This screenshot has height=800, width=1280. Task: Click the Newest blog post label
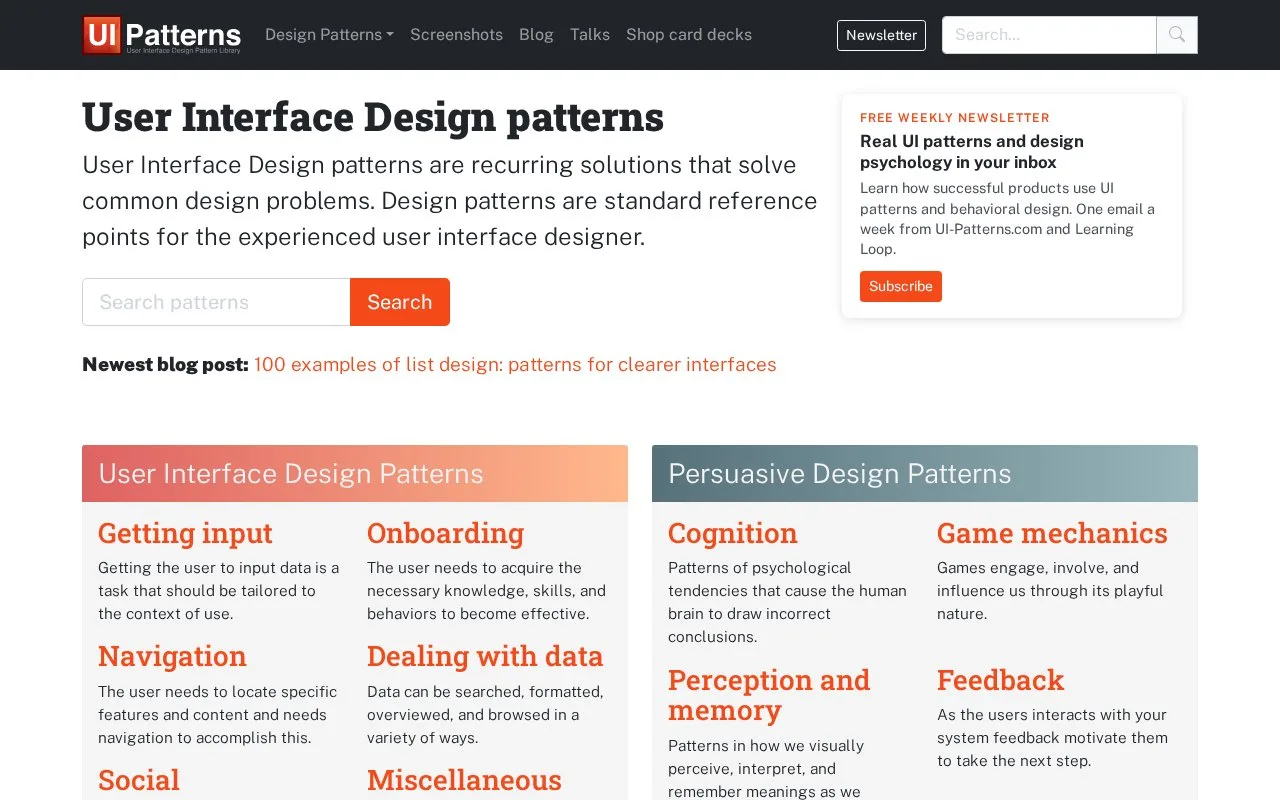click(165, 365)
